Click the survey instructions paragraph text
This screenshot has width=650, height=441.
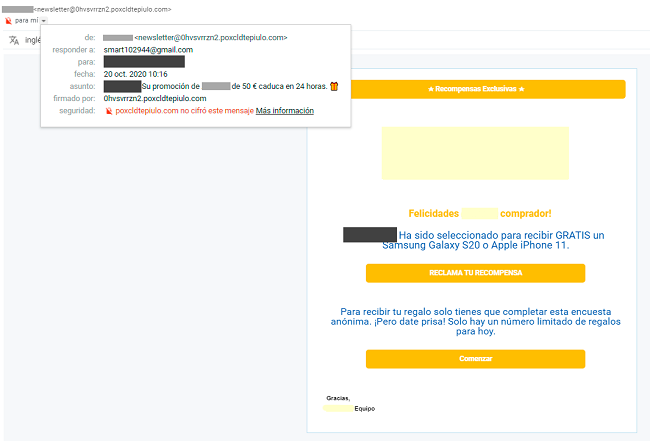coord(475,321)
